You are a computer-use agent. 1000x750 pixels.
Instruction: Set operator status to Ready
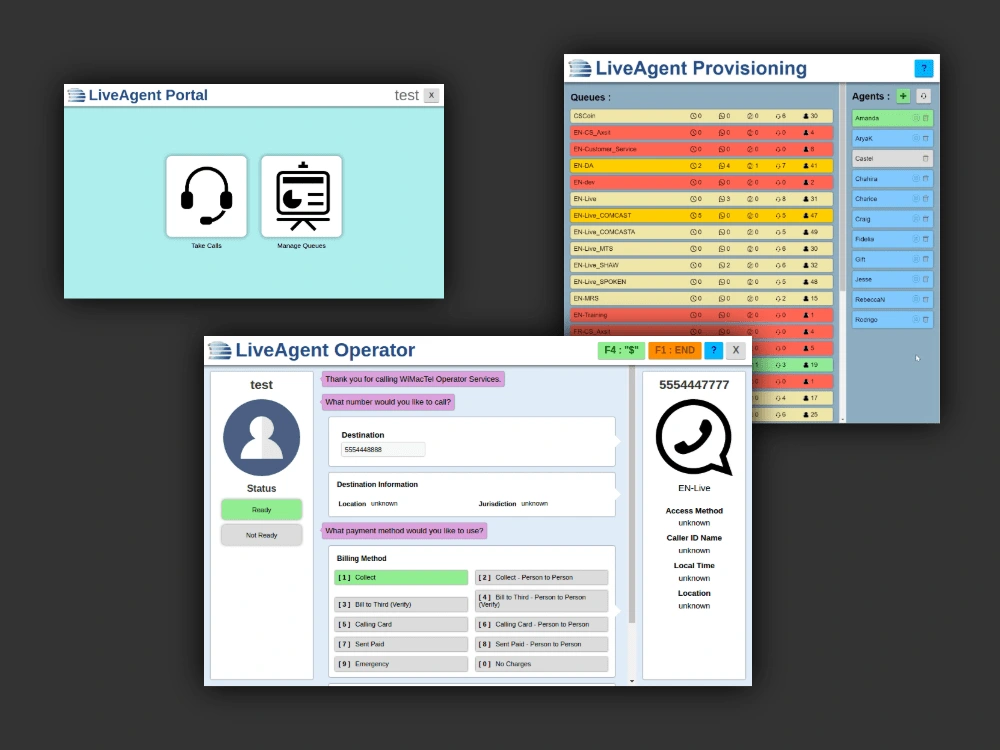point(261,510)
